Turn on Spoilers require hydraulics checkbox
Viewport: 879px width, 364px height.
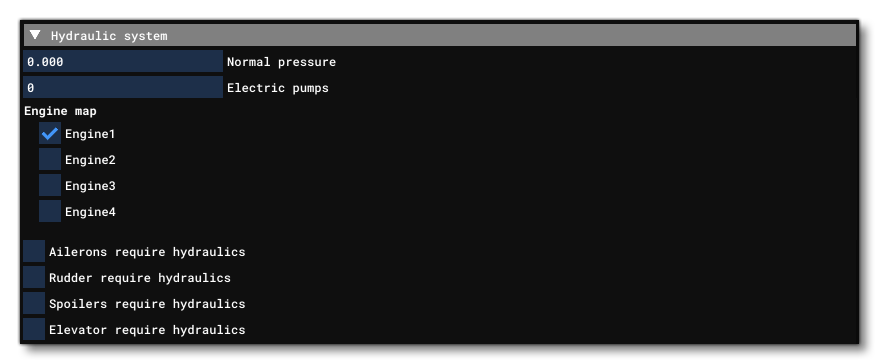click(34, 303)
